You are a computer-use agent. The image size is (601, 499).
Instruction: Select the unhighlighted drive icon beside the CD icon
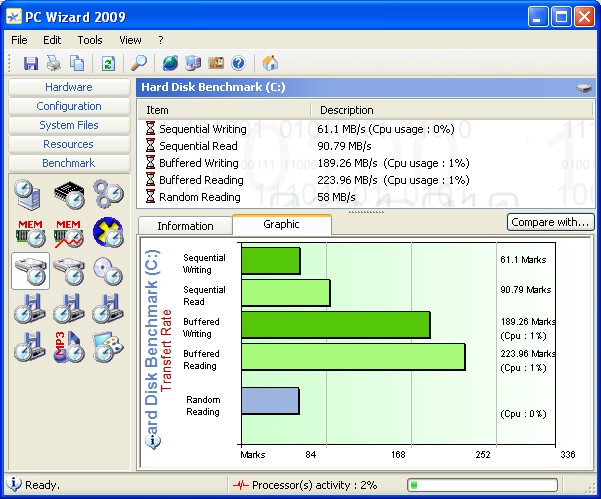point(69,271)
